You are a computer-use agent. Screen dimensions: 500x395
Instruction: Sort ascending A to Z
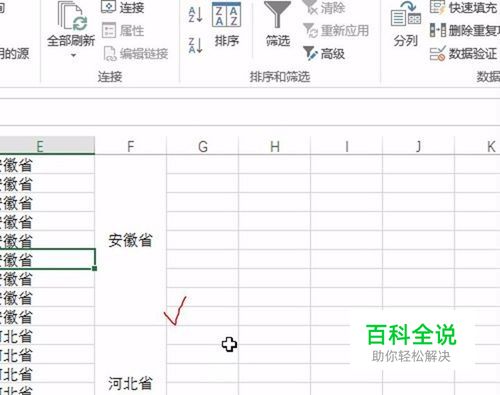tap(196, 14)
